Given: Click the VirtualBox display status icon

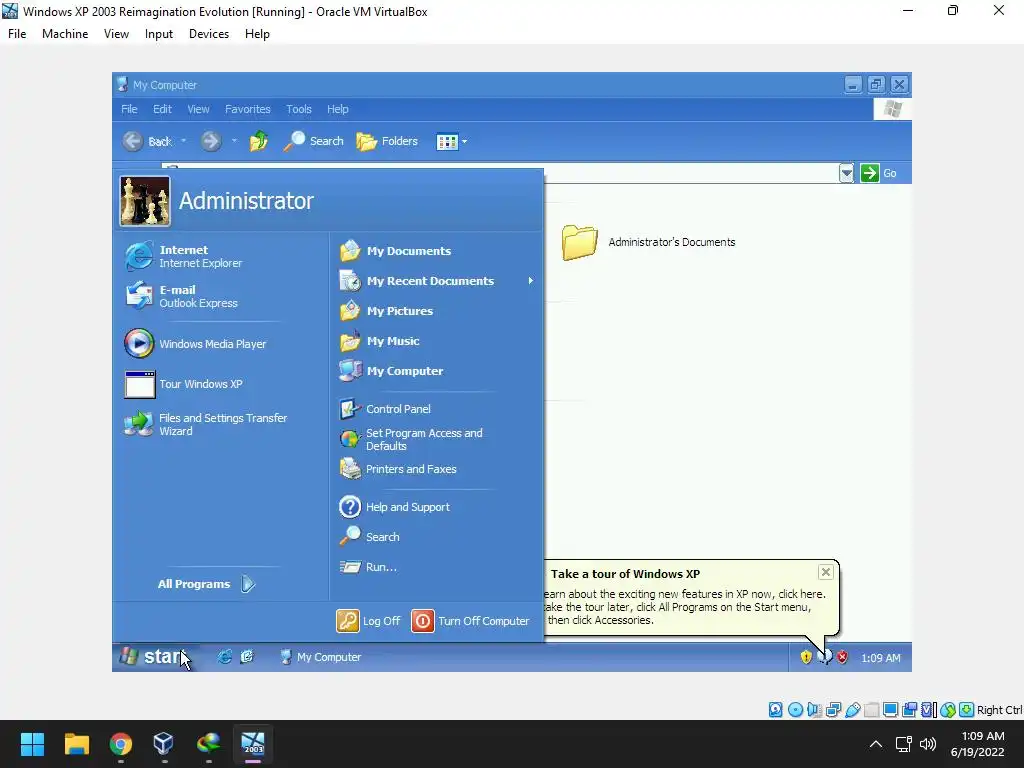Looking at the screenshot, I should pos(890,710).
